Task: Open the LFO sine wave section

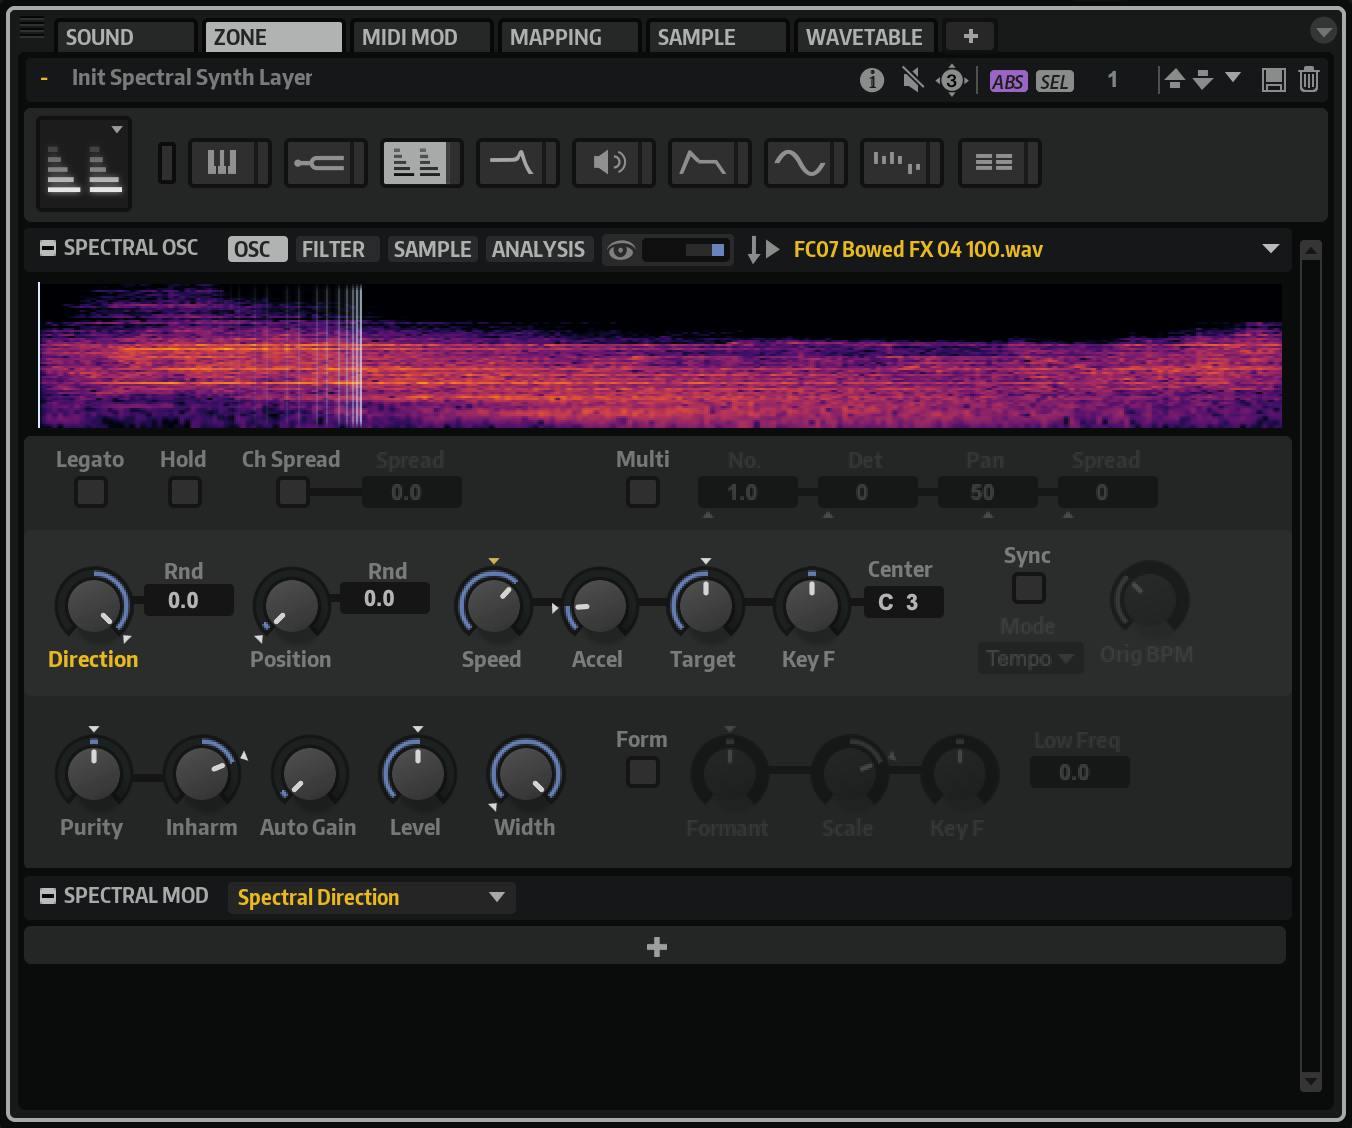Action: pos(799,163)
